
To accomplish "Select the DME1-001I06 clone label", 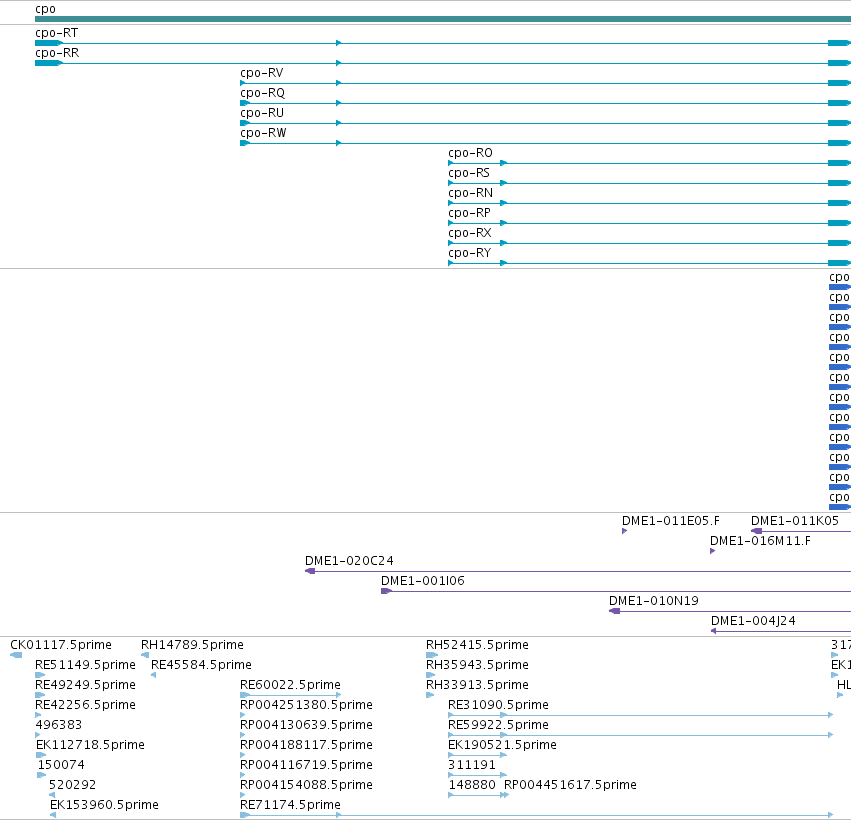I will click(423, 581).
